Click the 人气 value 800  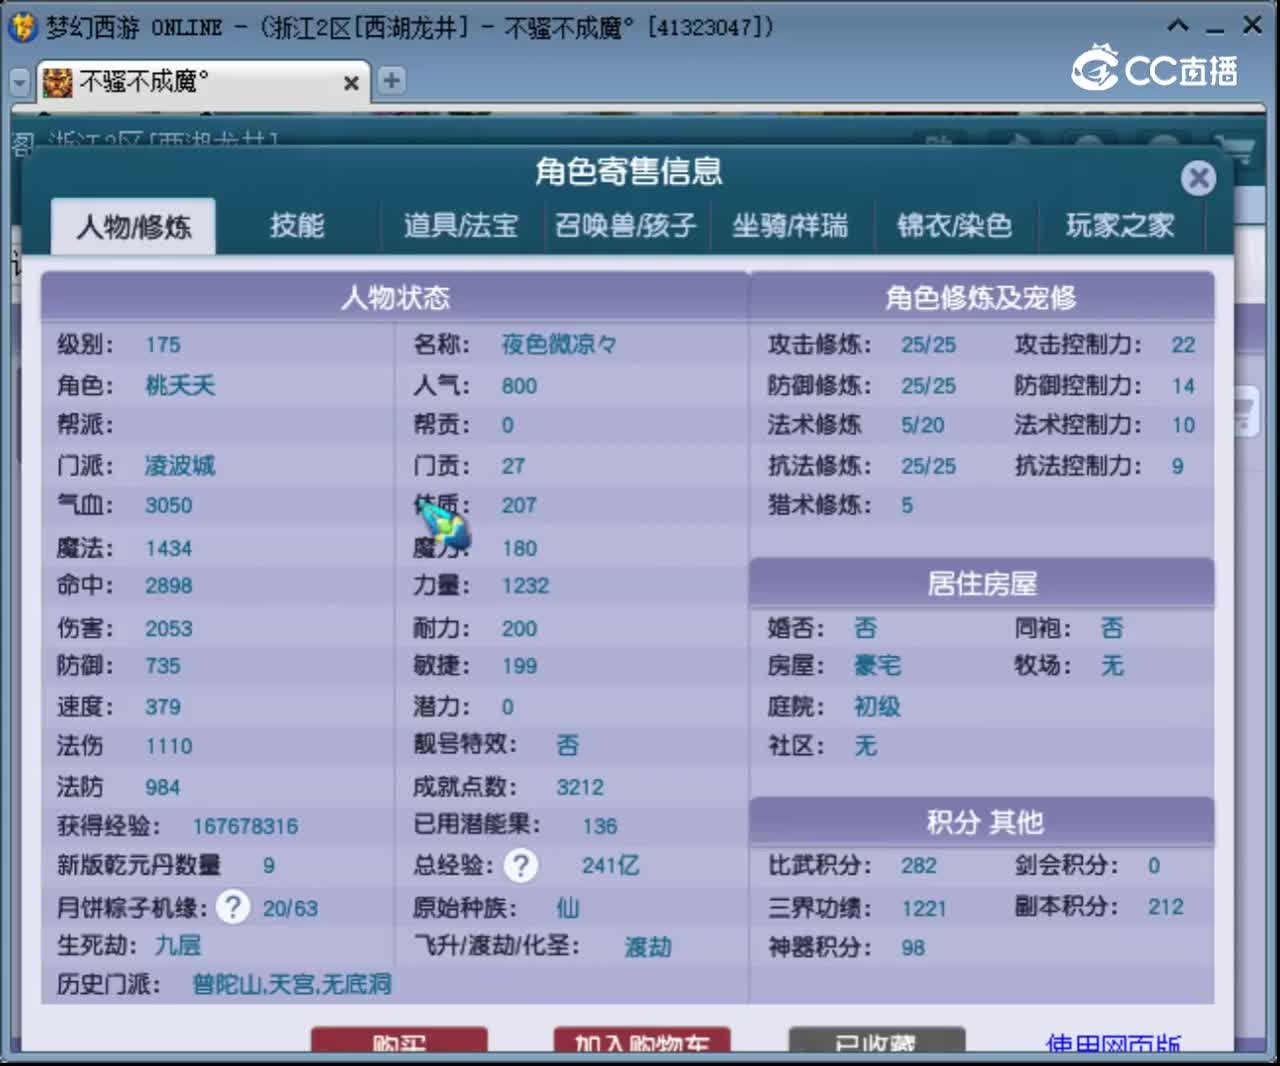(x=519, y=386)
